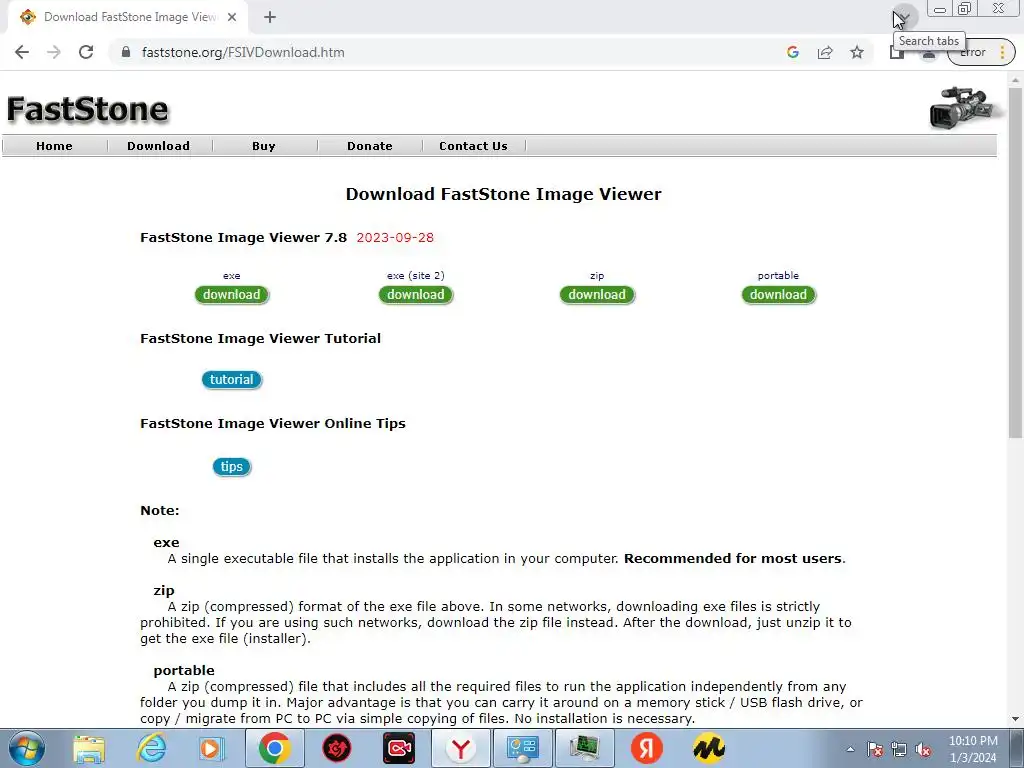Click the Chrome profile avatar icon
This screenshot has width=1024, height=768.
click(x=928, y=54)
